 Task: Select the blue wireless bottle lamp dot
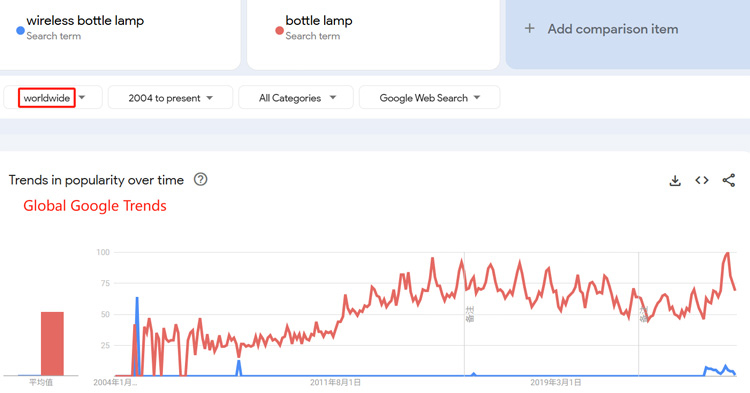20,30
